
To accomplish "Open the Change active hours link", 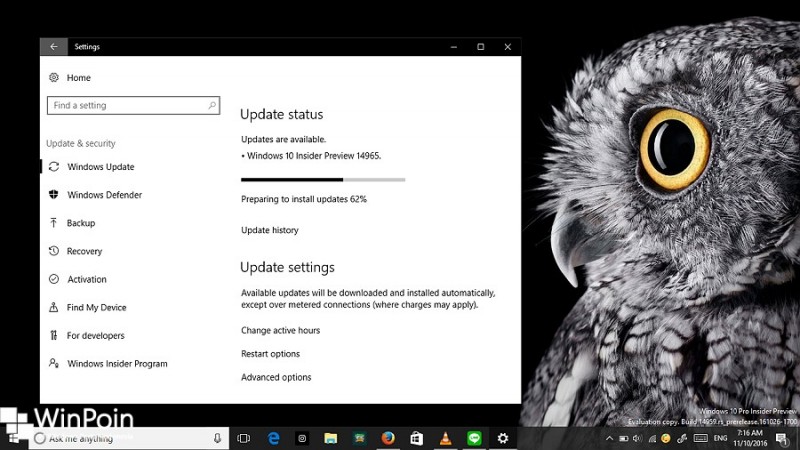I will tap(281, 330).
